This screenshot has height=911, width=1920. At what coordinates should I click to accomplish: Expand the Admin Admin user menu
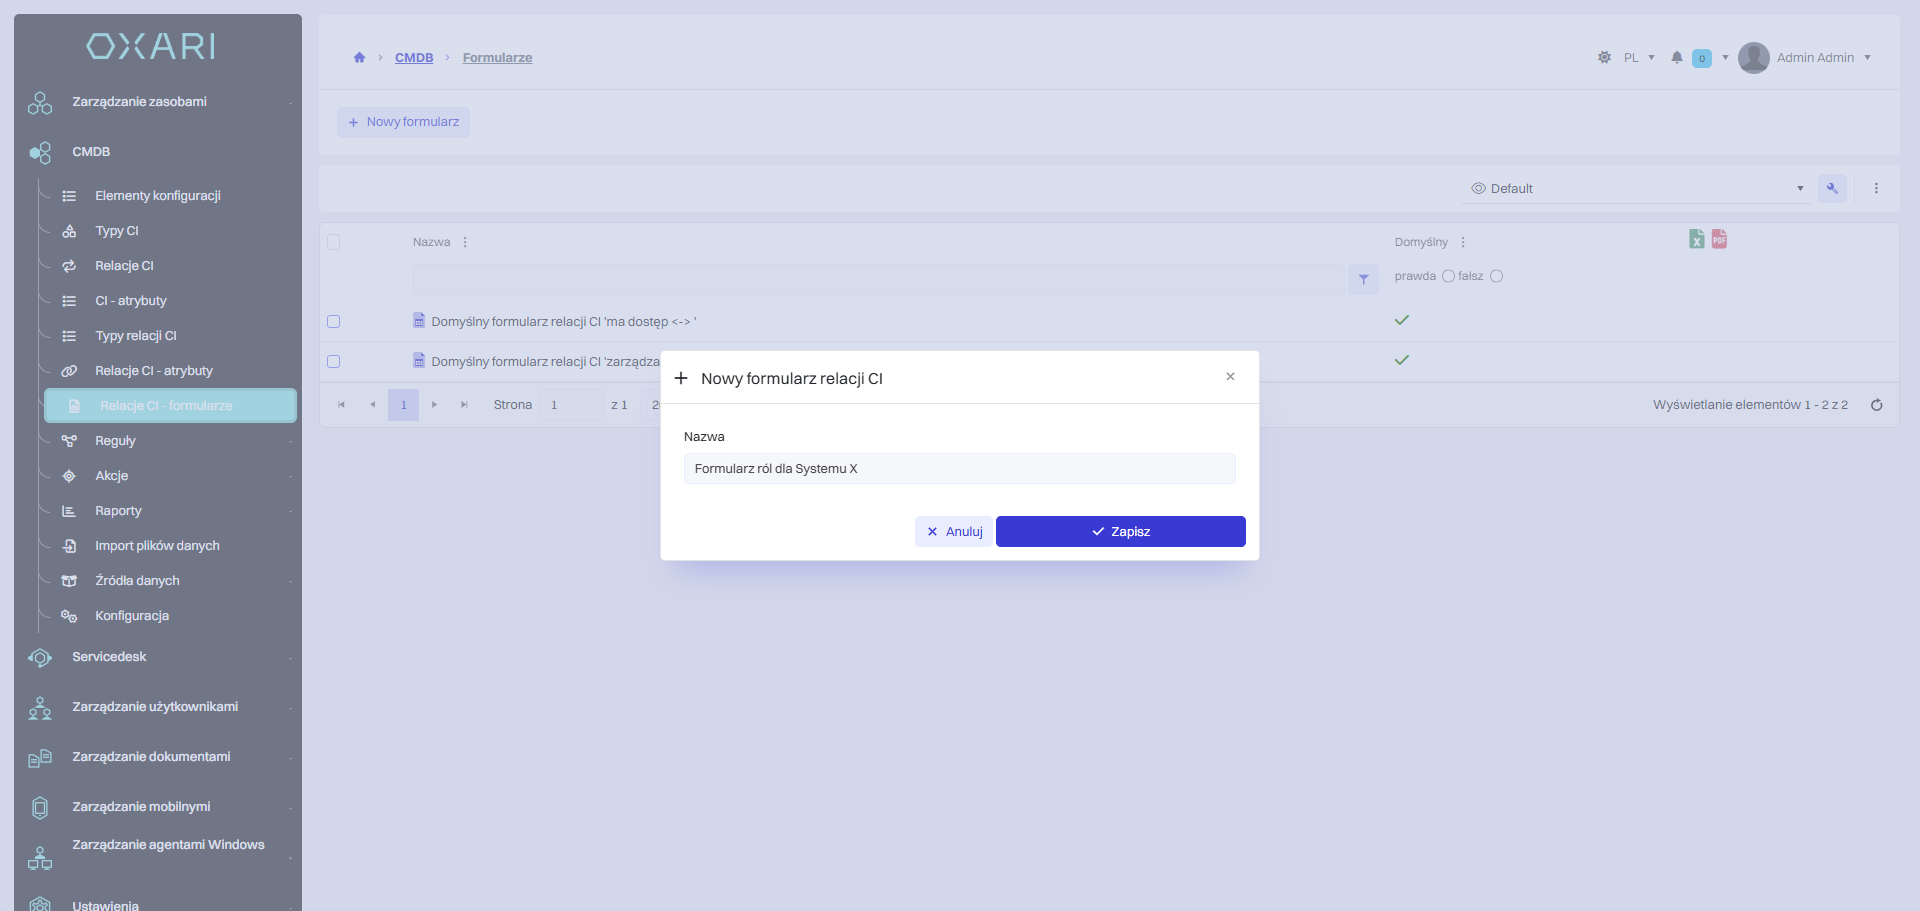1805,58
